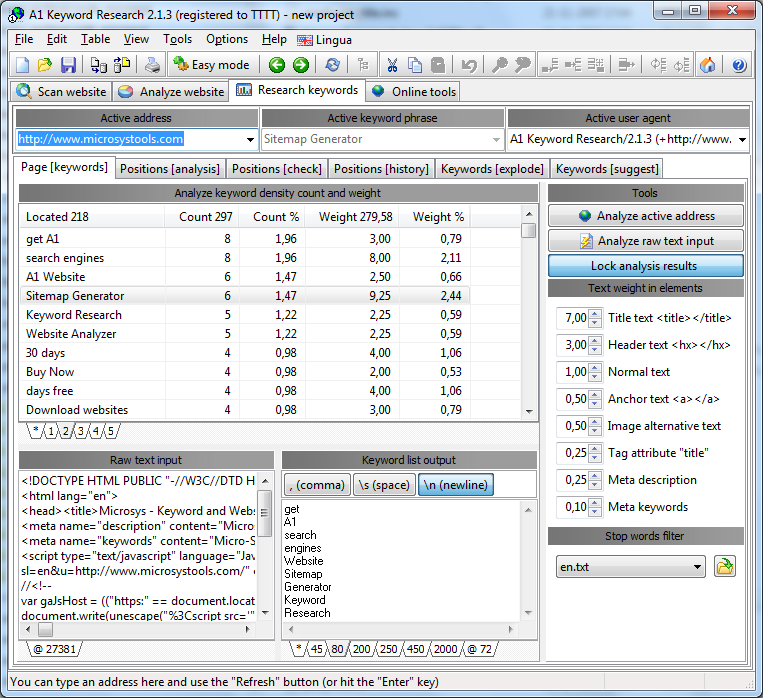Sort by Count 297 column header

(201, 217)
